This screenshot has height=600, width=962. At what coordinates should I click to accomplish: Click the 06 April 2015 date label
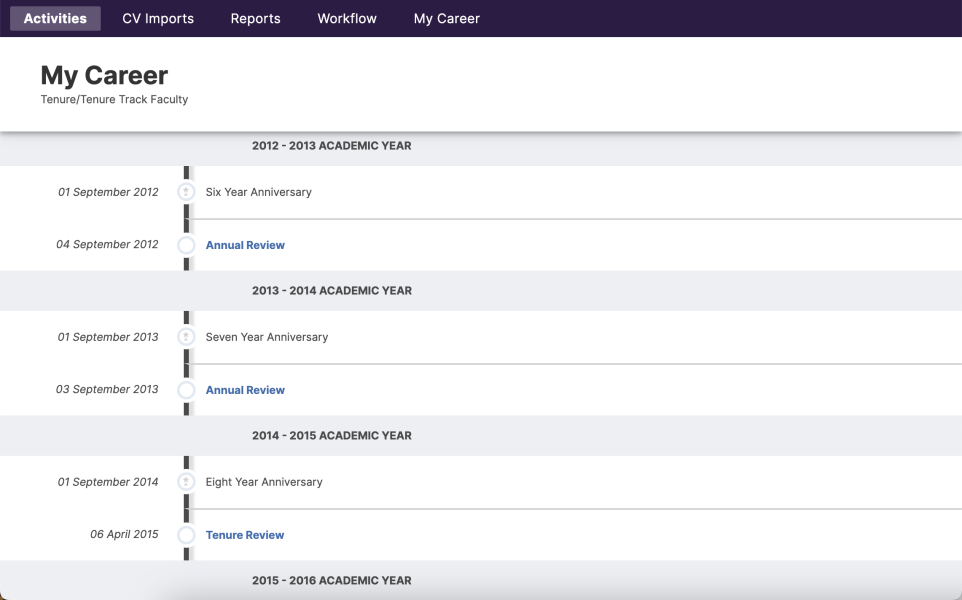click(x=124, y=534)
